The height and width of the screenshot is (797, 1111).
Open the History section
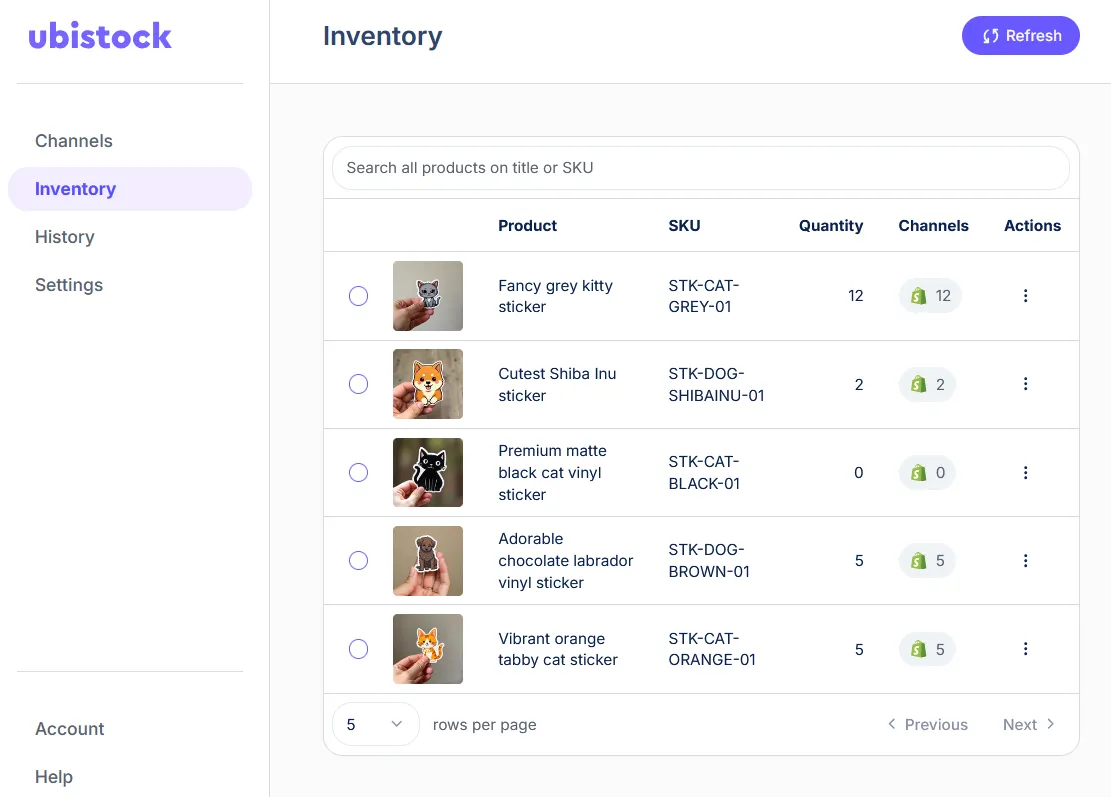click(x=64, y=236)
